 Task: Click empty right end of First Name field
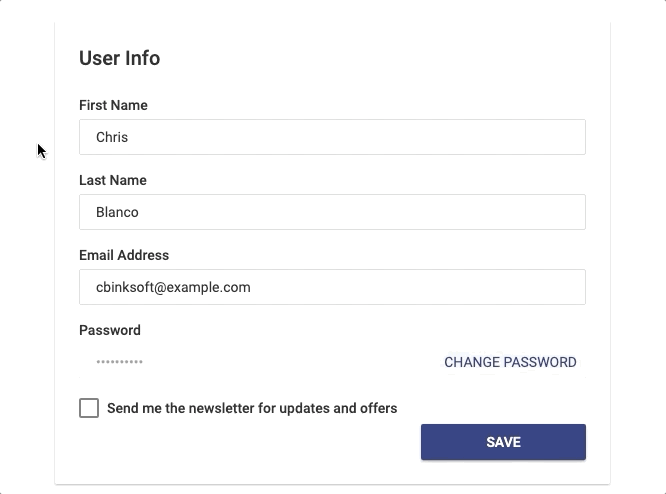point(540,137)
